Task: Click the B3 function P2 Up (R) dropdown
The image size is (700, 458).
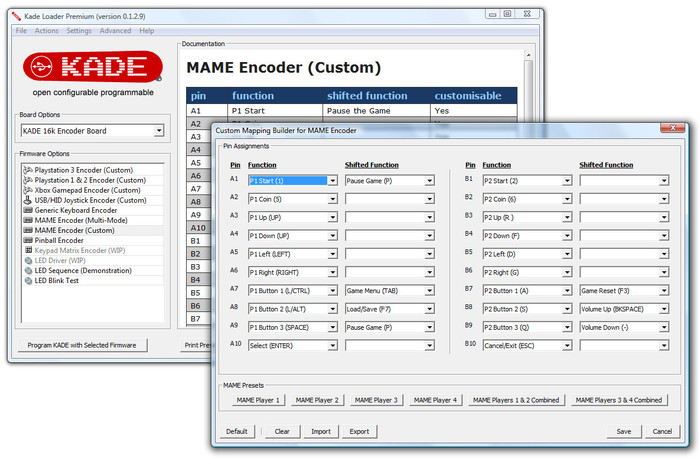Action: [x=567, y=217]
